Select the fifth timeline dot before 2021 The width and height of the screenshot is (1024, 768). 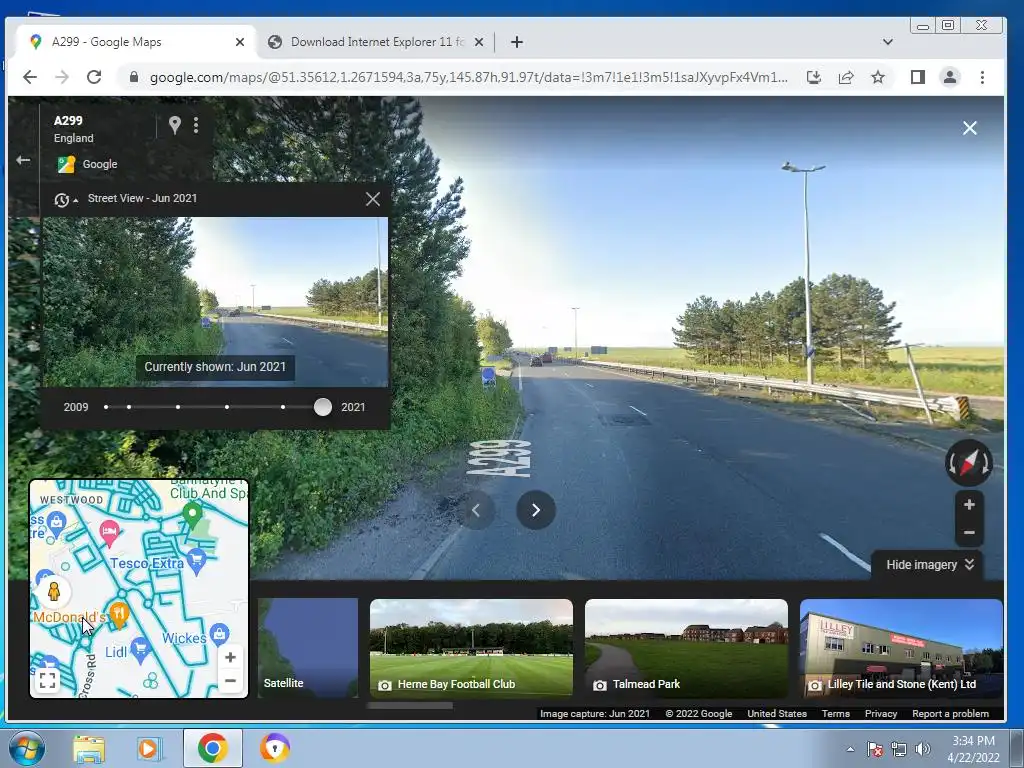click(282, 407)
